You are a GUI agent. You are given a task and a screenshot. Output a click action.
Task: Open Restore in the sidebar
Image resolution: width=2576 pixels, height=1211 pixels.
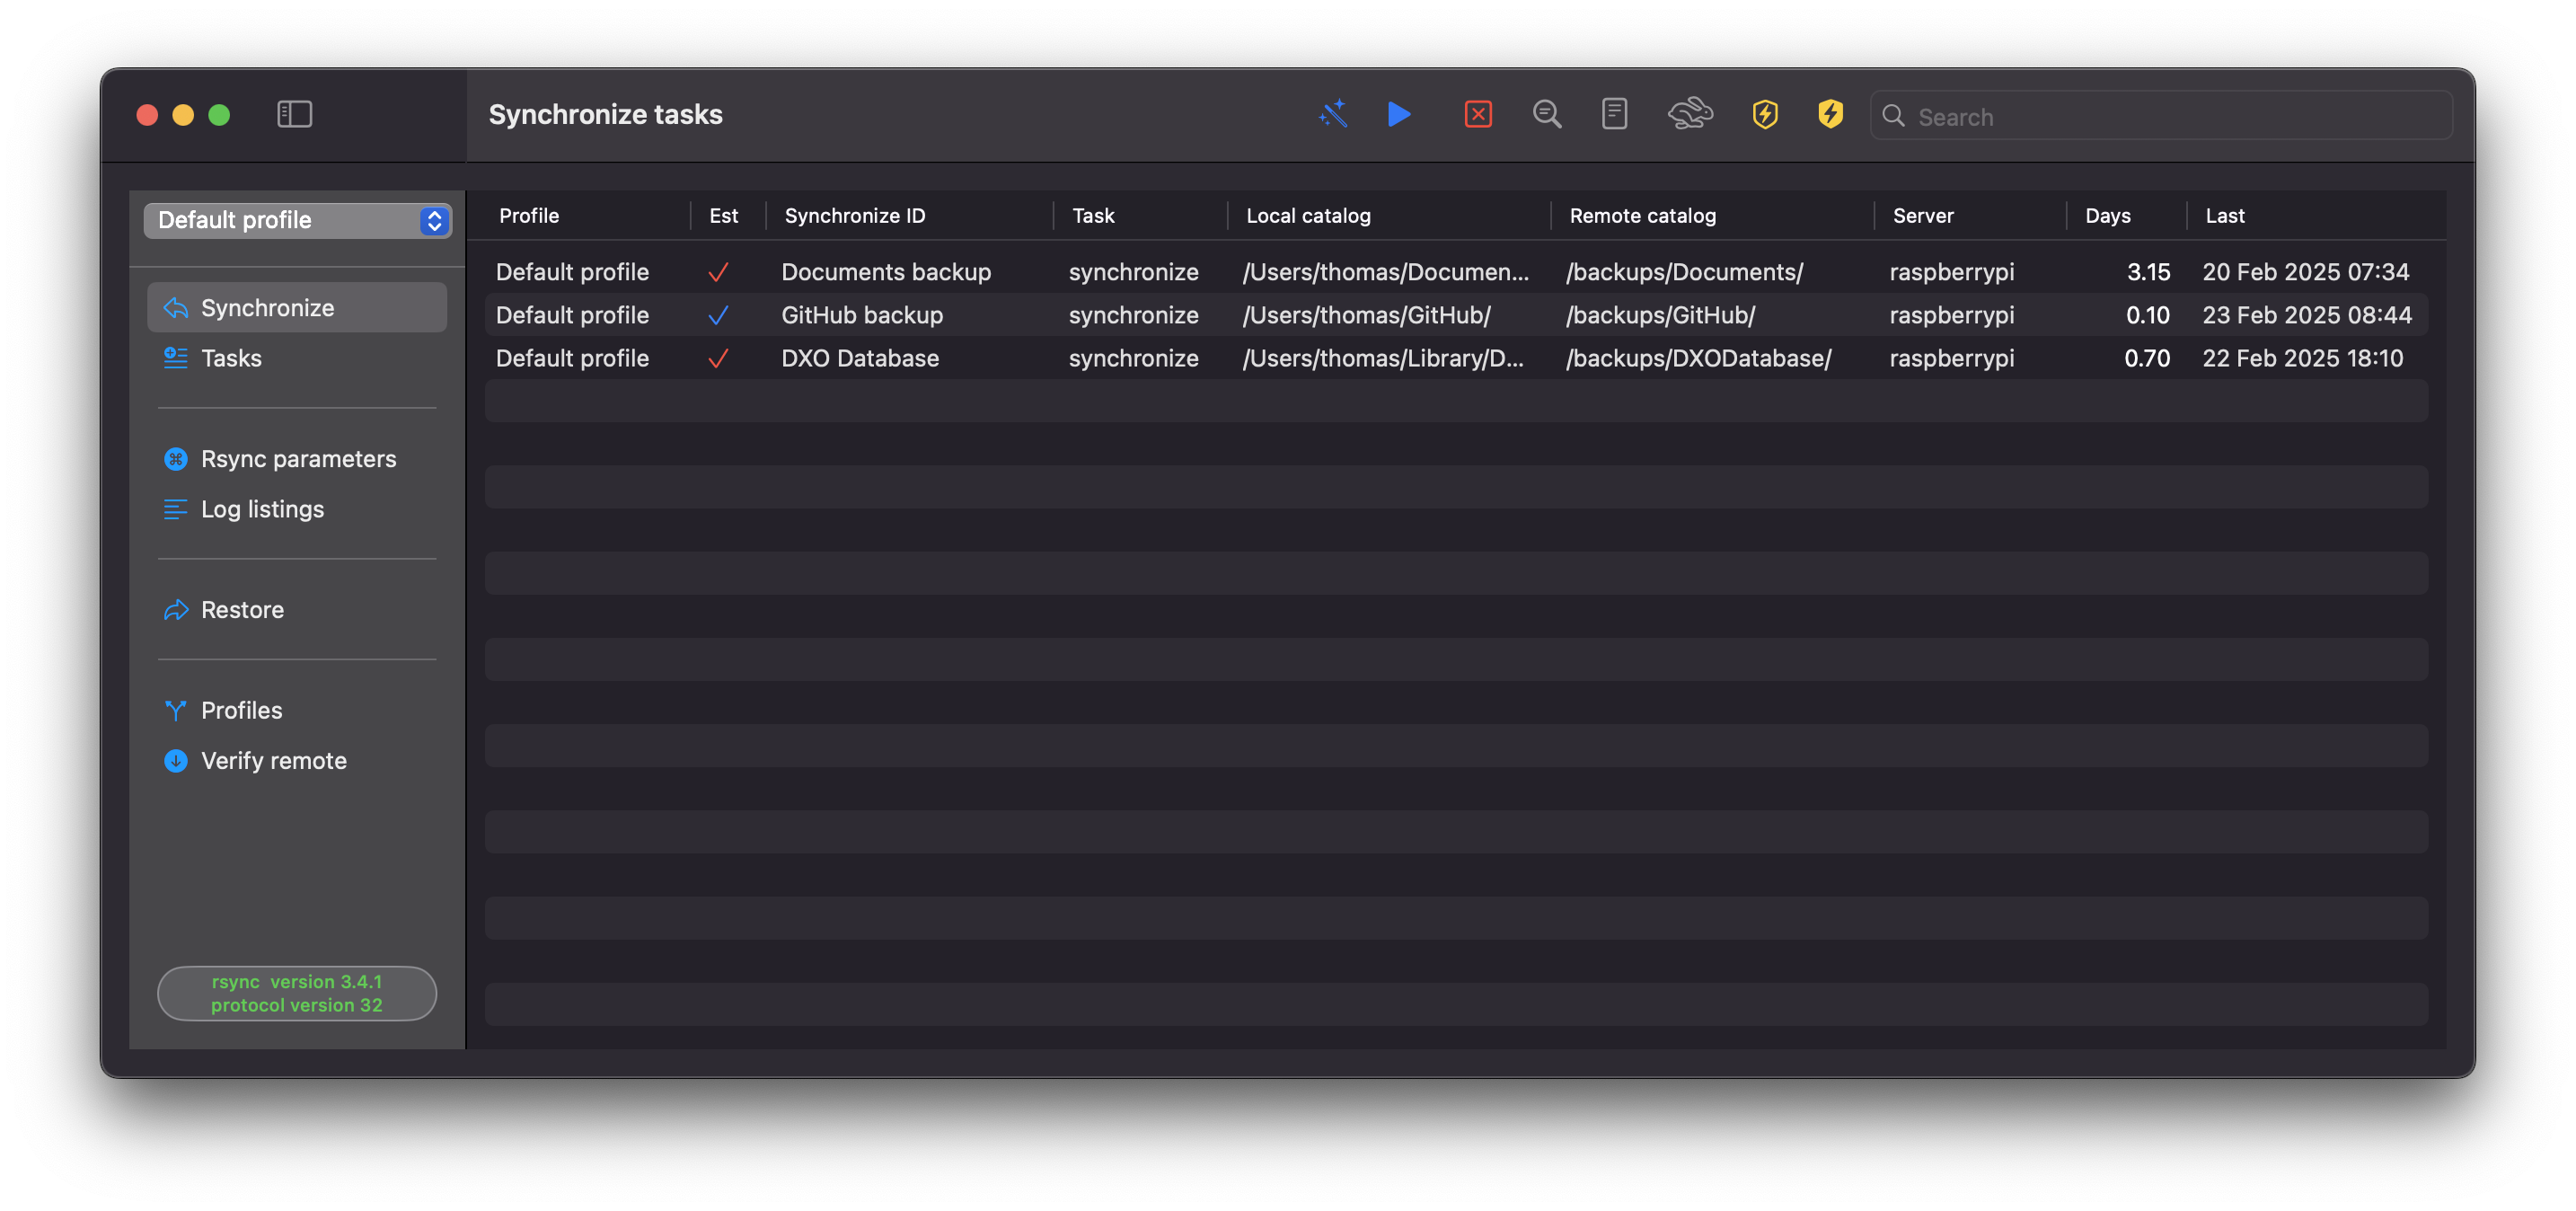[x=297, y=610]
